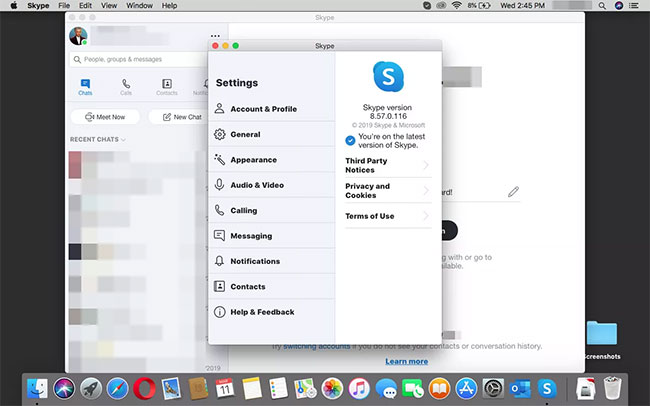Click the People, groups & messages search field

point(139,59)
